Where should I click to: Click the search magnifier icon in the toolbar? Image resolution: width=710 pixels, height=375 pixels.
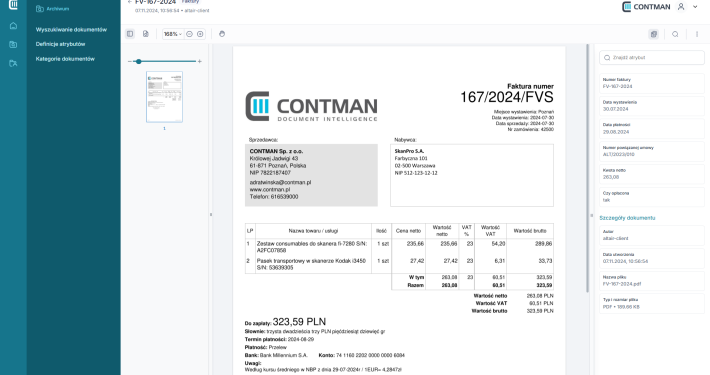[x=675, y=34]
